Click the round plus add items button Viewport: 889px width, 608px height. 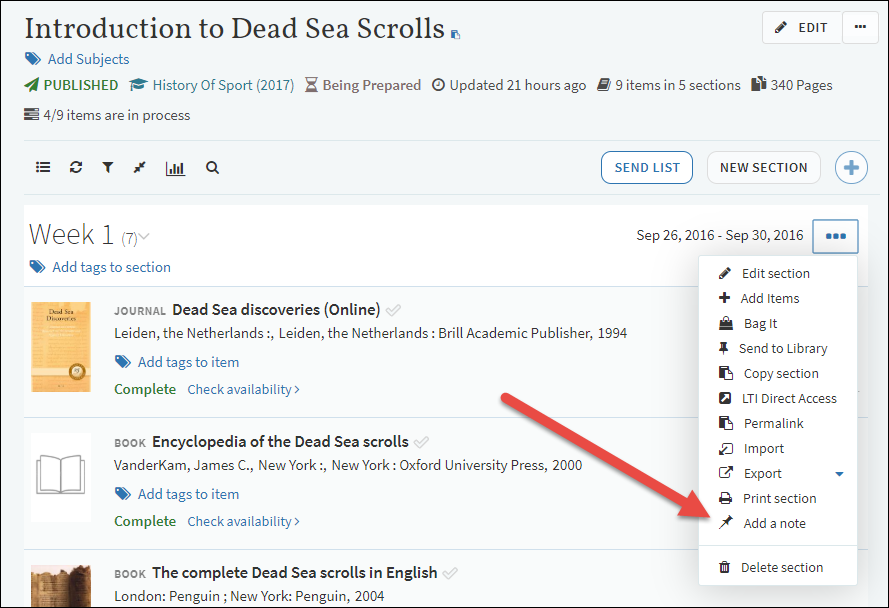click(x=851, y=167)
